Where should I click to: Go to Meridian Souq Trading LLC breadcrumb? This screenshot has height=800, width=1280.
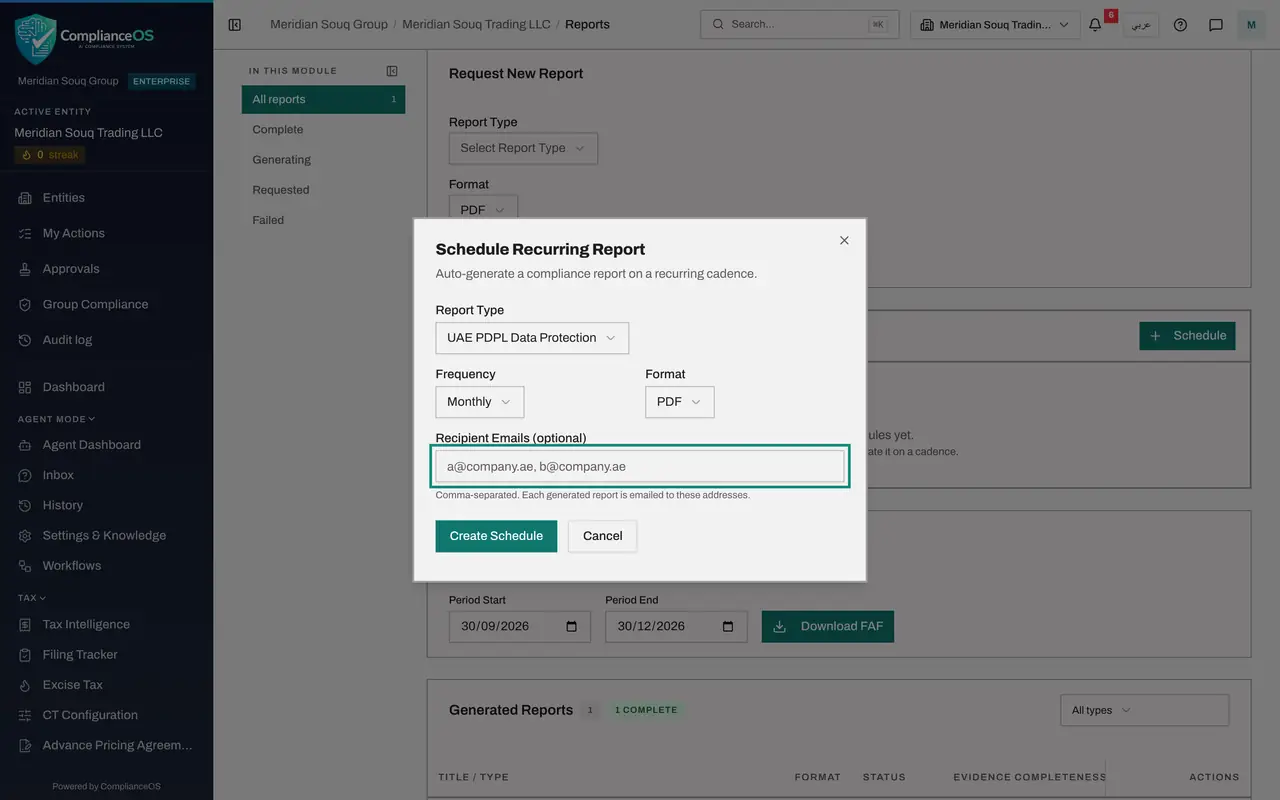click(x=476, y=24)
